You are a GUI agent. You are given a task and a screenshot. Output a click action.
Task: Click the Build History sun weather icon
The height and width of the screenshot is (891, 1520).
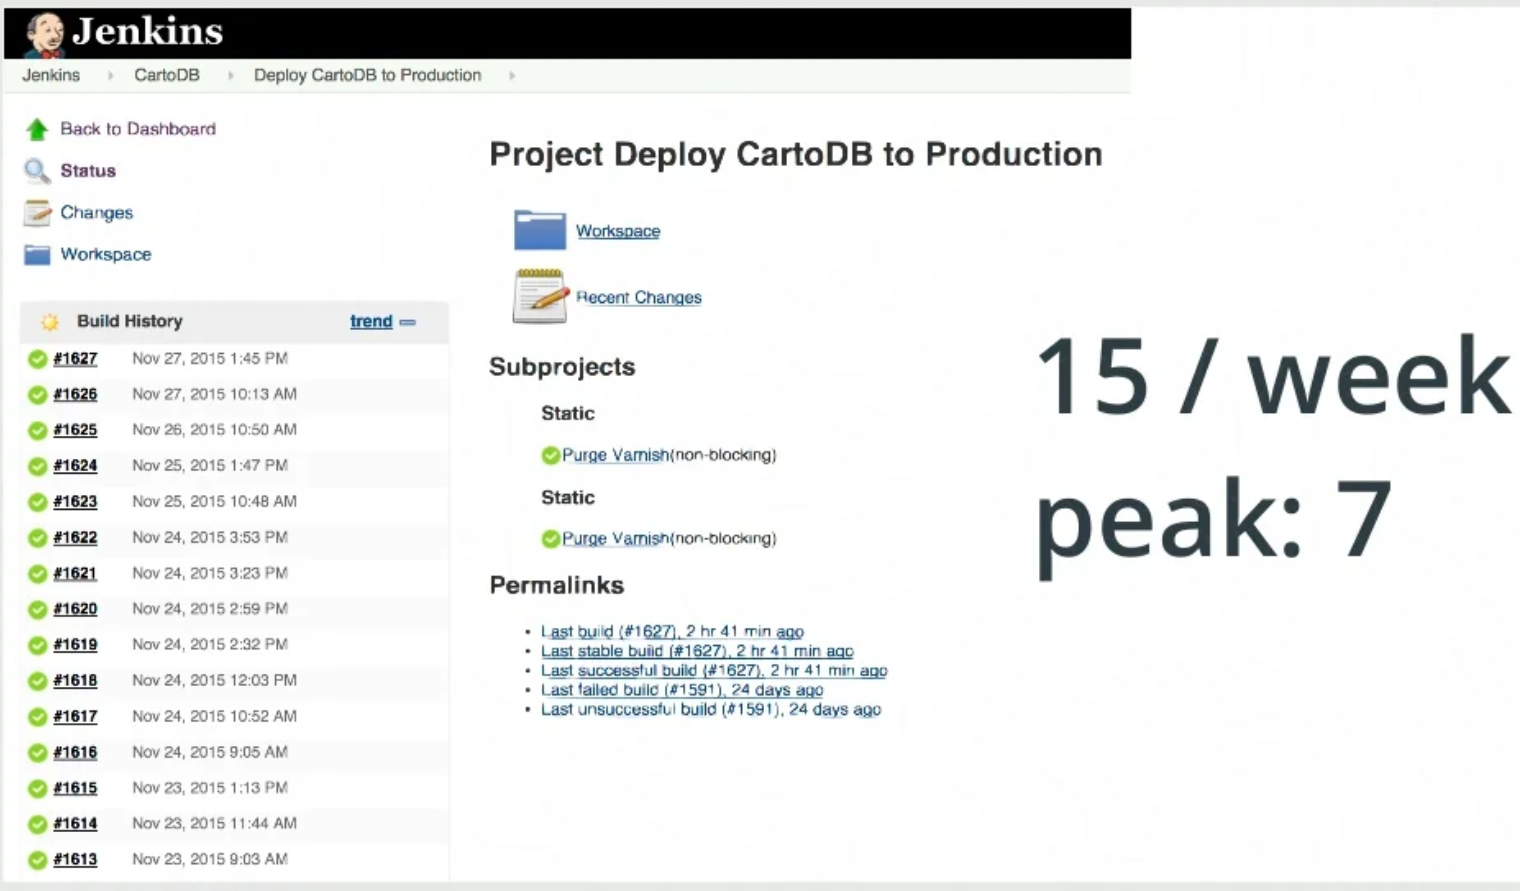[x=49, y=322]
